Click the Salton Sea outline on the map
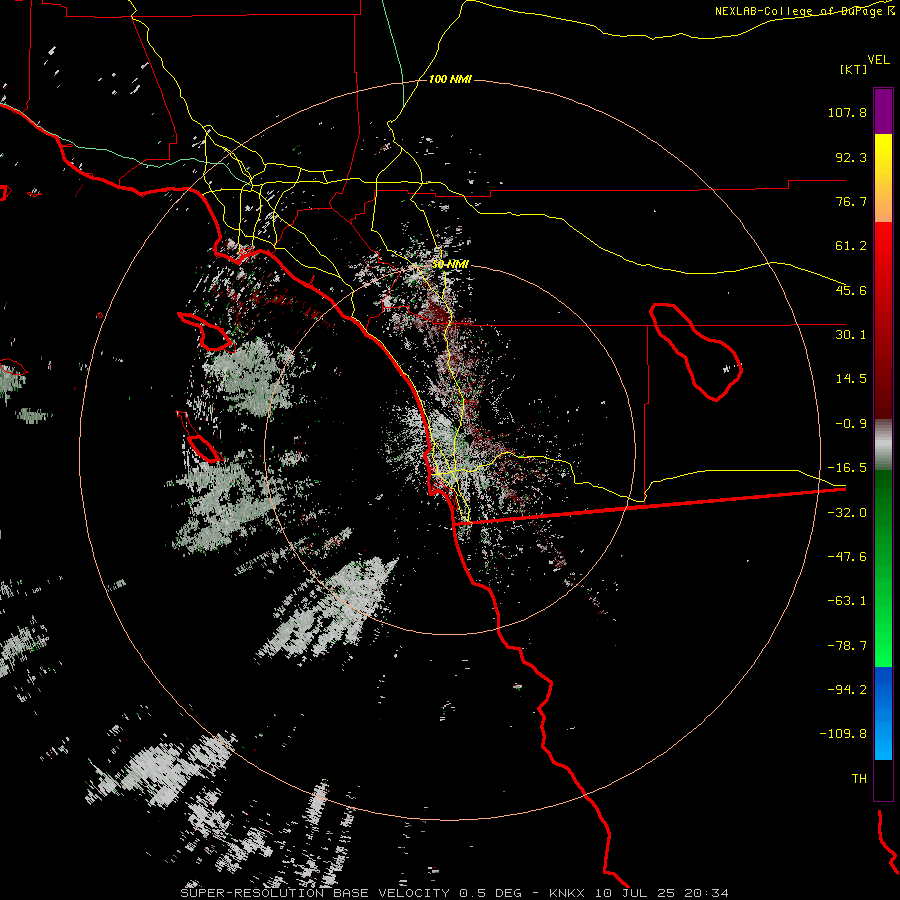Image resolution: width=900 pixels, height=900 pixels. click(696, 351)
